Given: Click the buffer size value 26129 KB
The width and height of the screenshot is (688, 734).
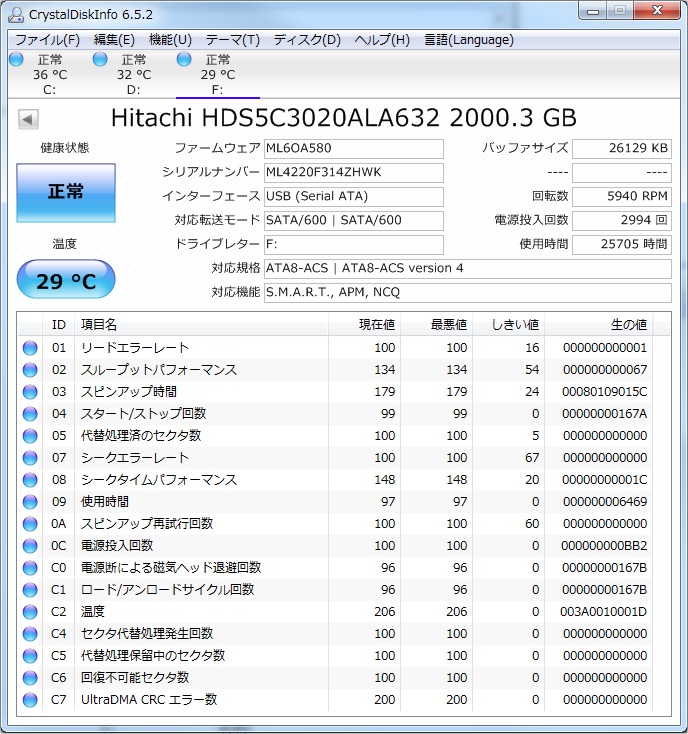Looking at the screenshot, I should pyautogui.click(x=622, y=149).
